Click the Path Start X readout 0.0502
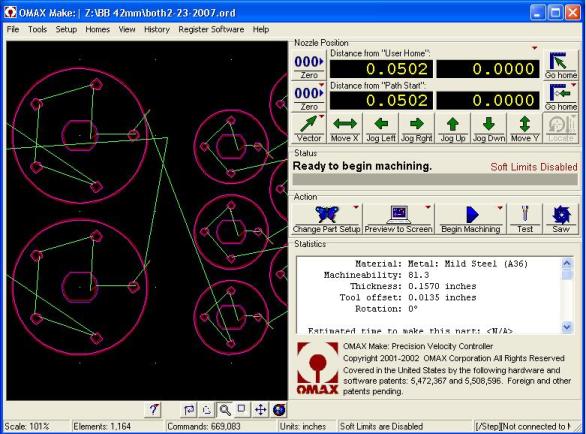This screenshot has height=434, width=586. pos(381,101)
